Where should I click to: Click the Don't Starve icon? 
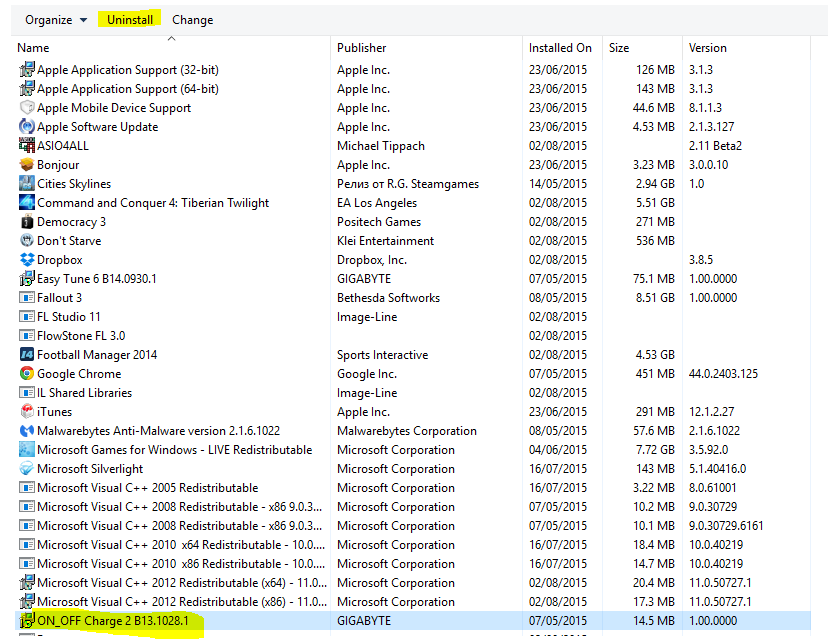click(x=27, y=241)
